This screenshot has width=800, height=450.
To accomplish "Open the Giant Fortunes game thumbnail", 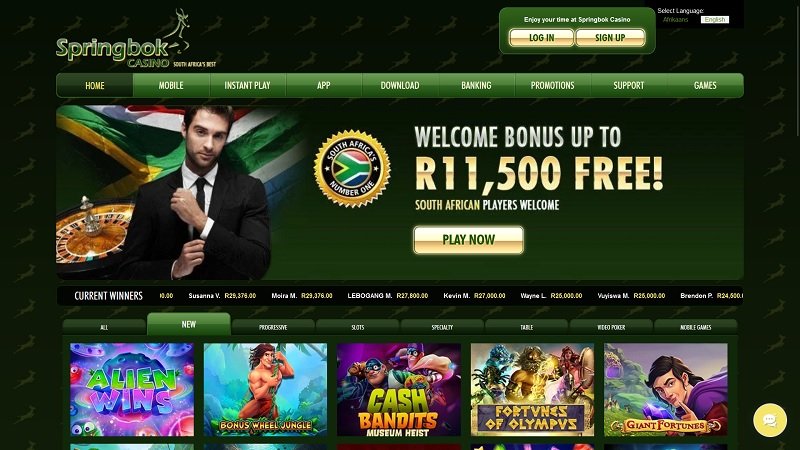I will point(666,389).
